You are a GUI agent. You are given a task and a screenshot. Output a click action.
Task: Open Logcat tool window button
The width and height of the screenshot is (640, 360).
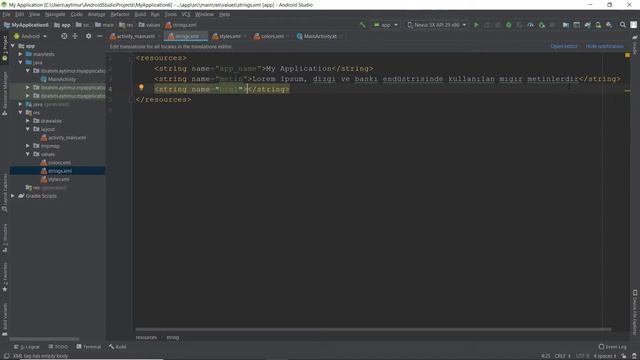(x=27, y=347)
